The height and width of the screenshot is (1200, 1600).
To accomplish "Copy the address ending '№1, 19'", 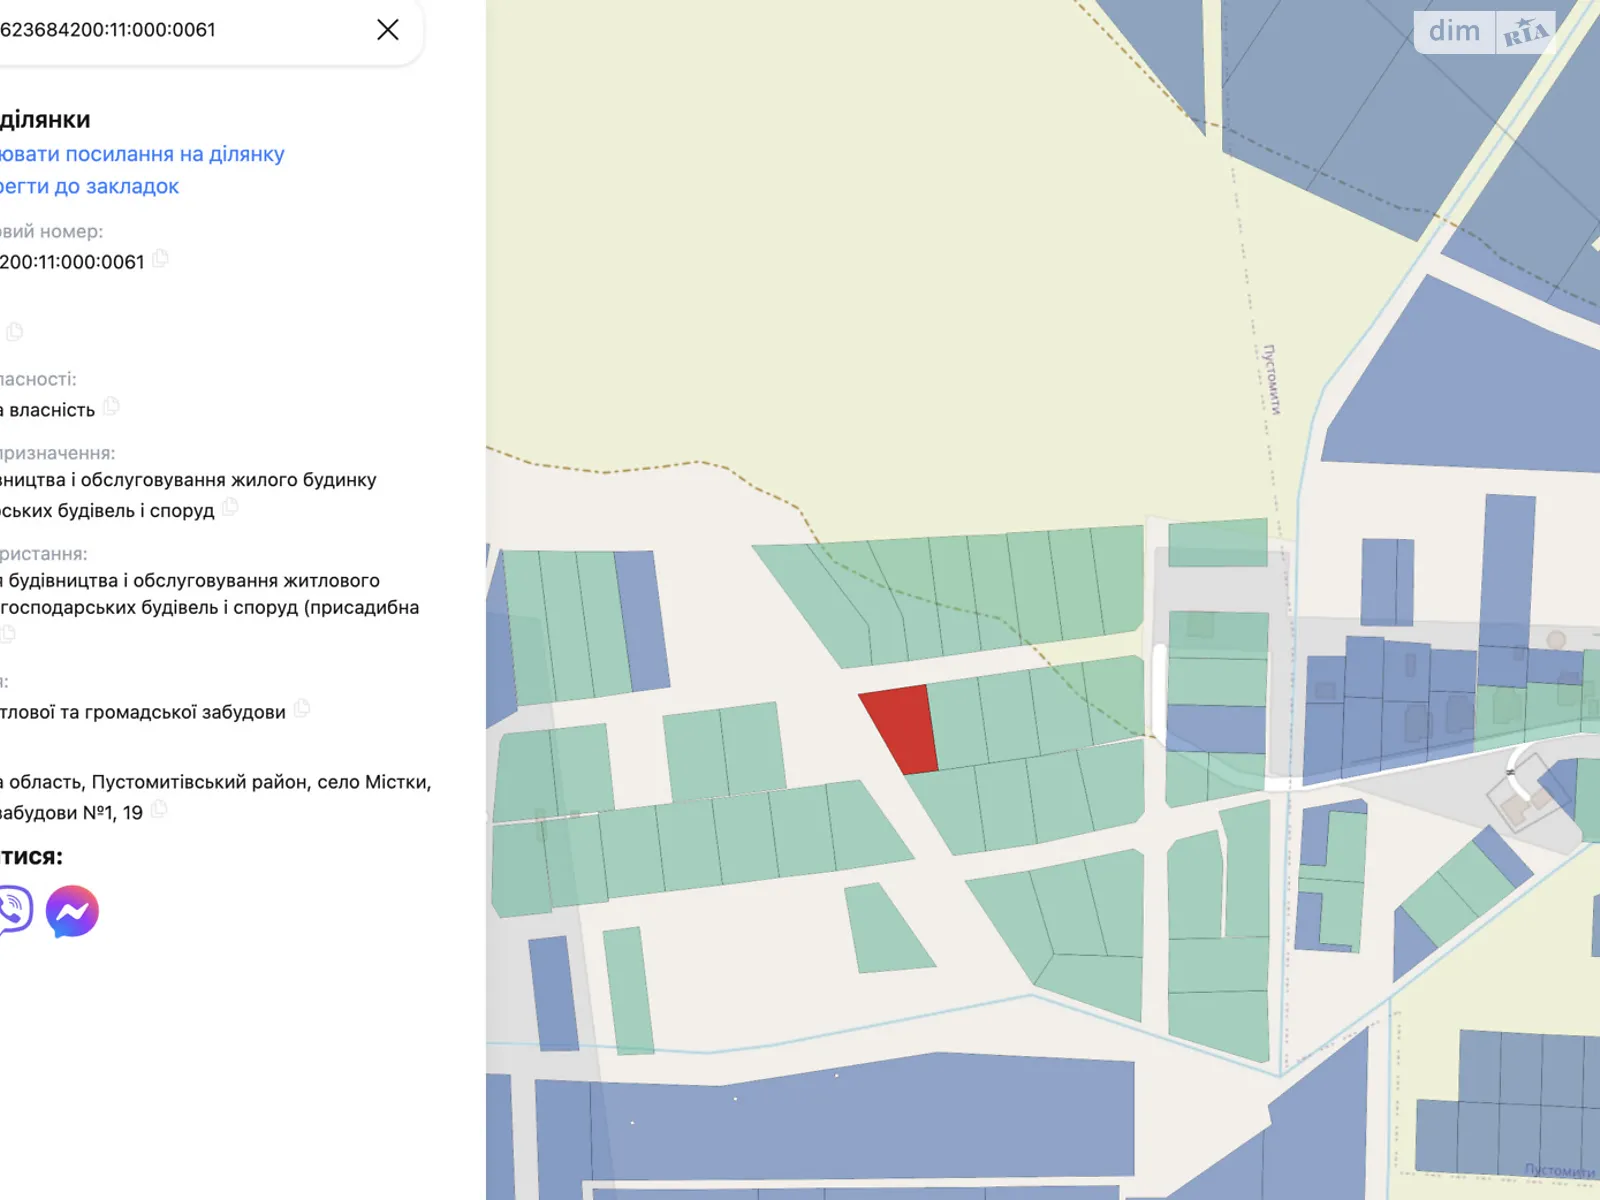I will (x=159, y=809).
